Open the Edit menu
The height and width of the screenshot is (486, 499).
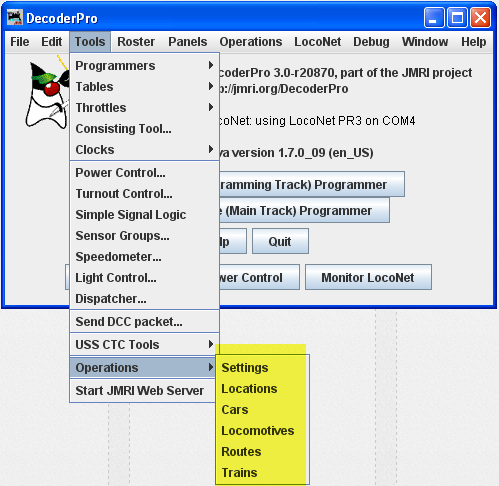[51, 42]
